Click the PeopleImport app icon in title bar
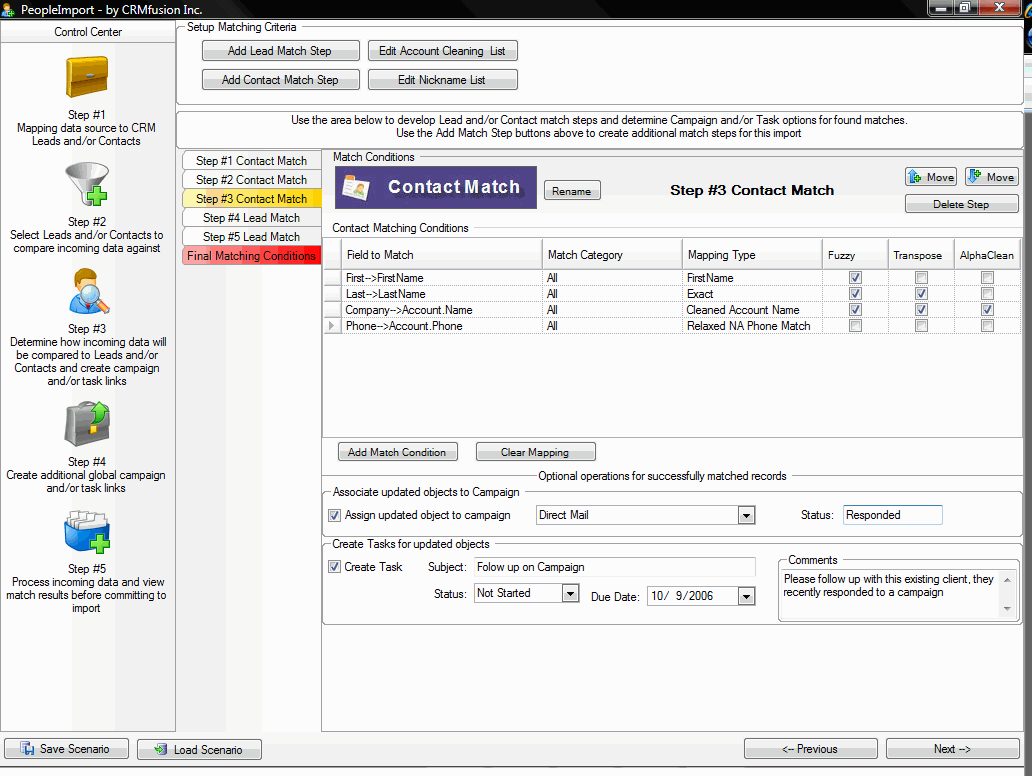The height and width of the screenshot is (776, 1032). [8, 9]
